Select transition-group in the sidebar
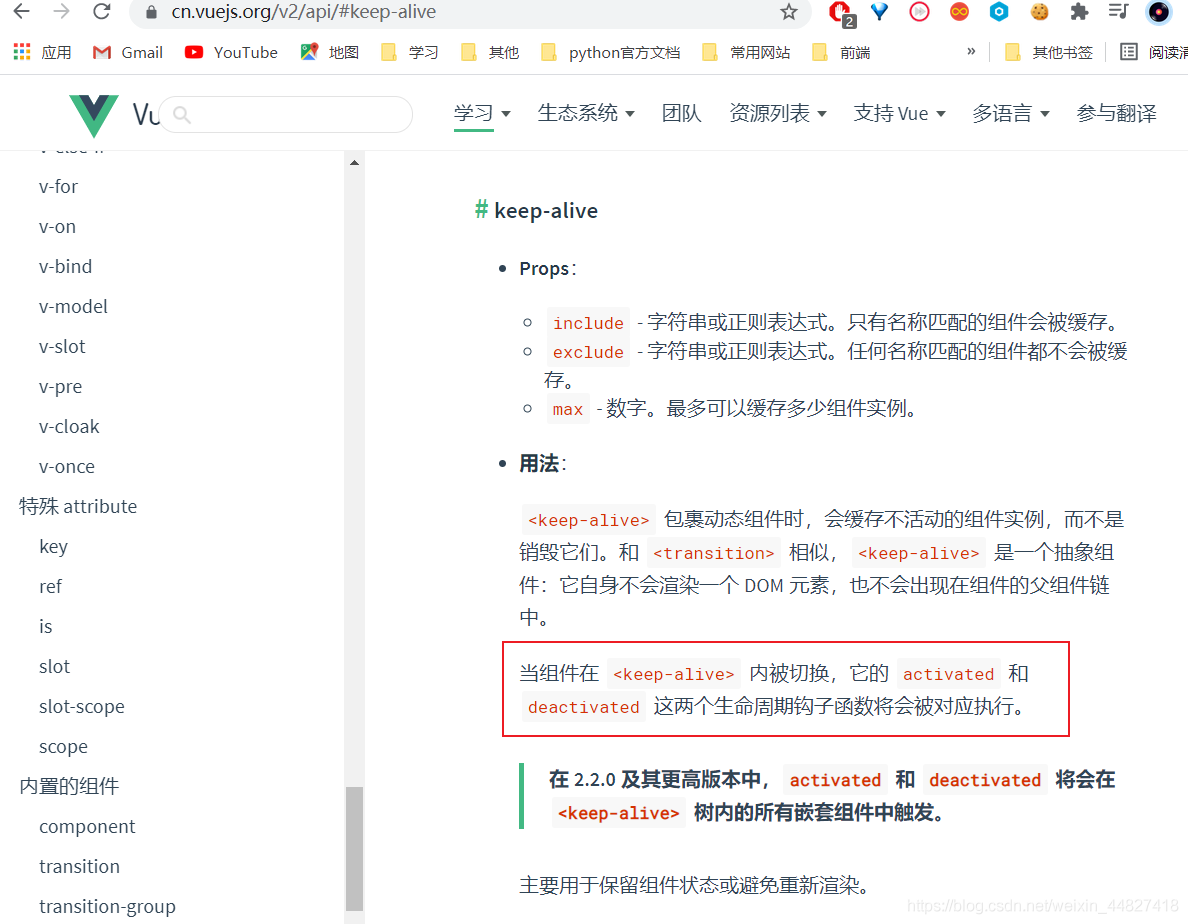This screenshot has height=924, width=1188. tap(107, 907)
